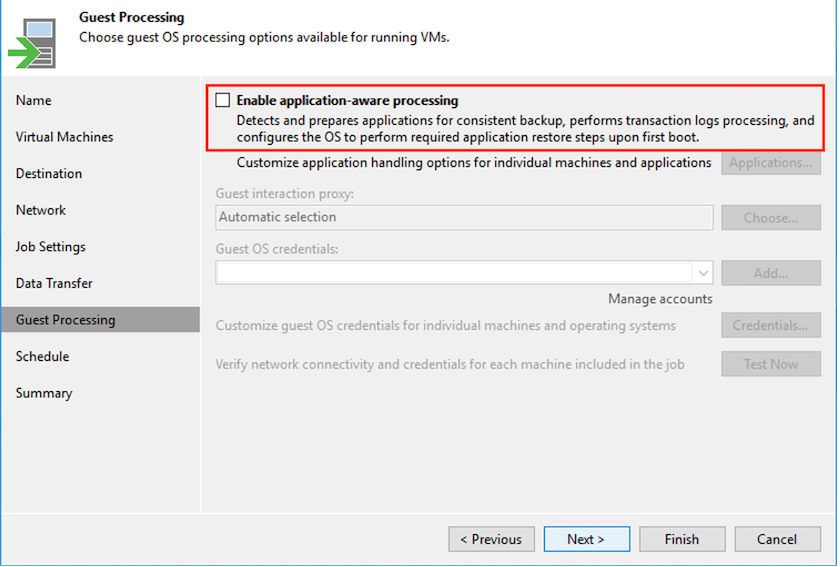Open the Job Settings step
The height and width of the screenshot is (567, 840).
coord(51,247)
